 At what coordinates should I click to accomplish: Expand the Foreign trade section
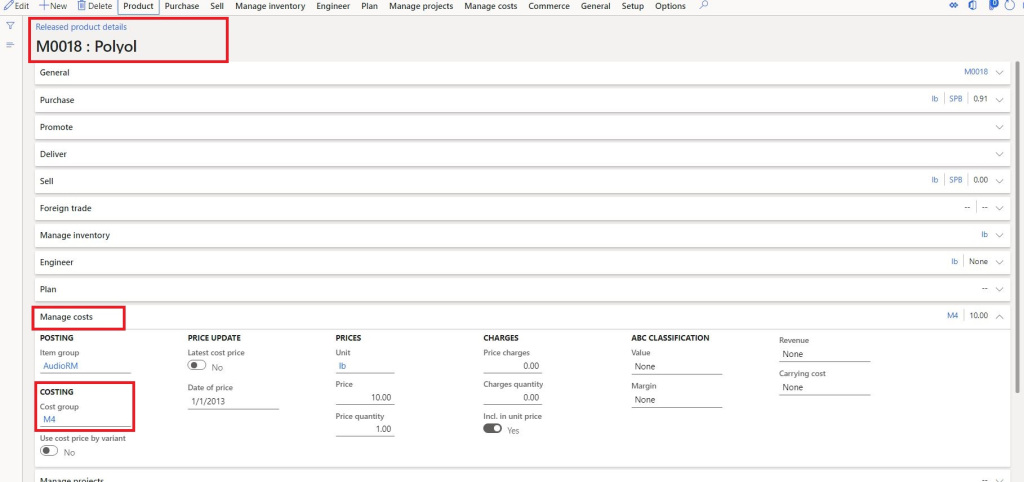[999, 208]
